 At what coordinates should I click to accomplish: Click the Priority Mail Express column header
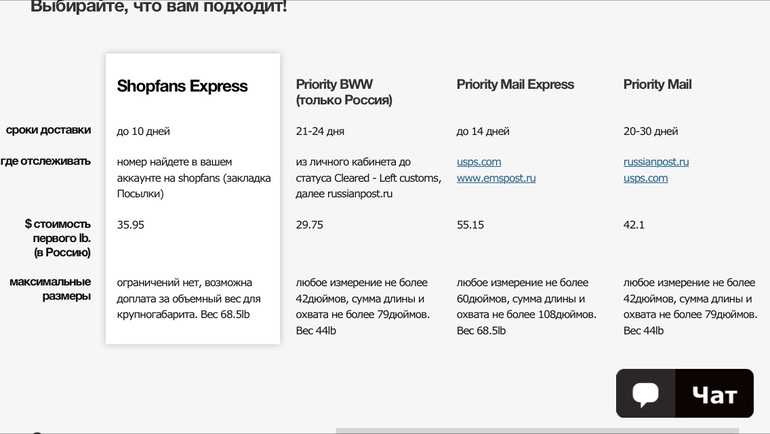pos(515,85)
